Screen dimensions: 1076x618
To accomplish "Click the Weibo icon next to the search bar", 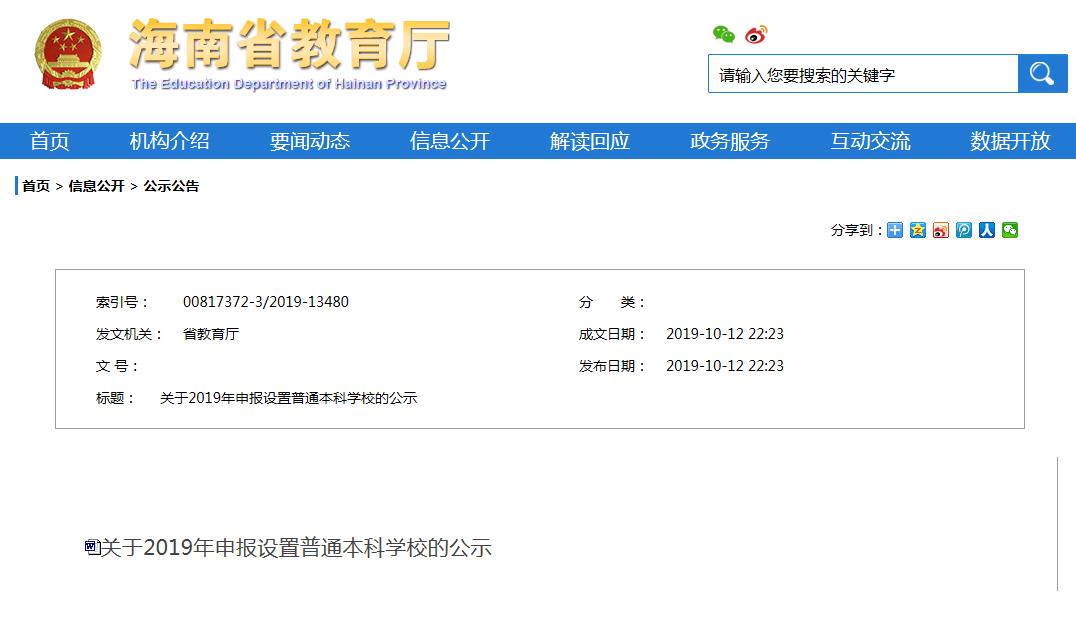I will click(x=756, y=34).
